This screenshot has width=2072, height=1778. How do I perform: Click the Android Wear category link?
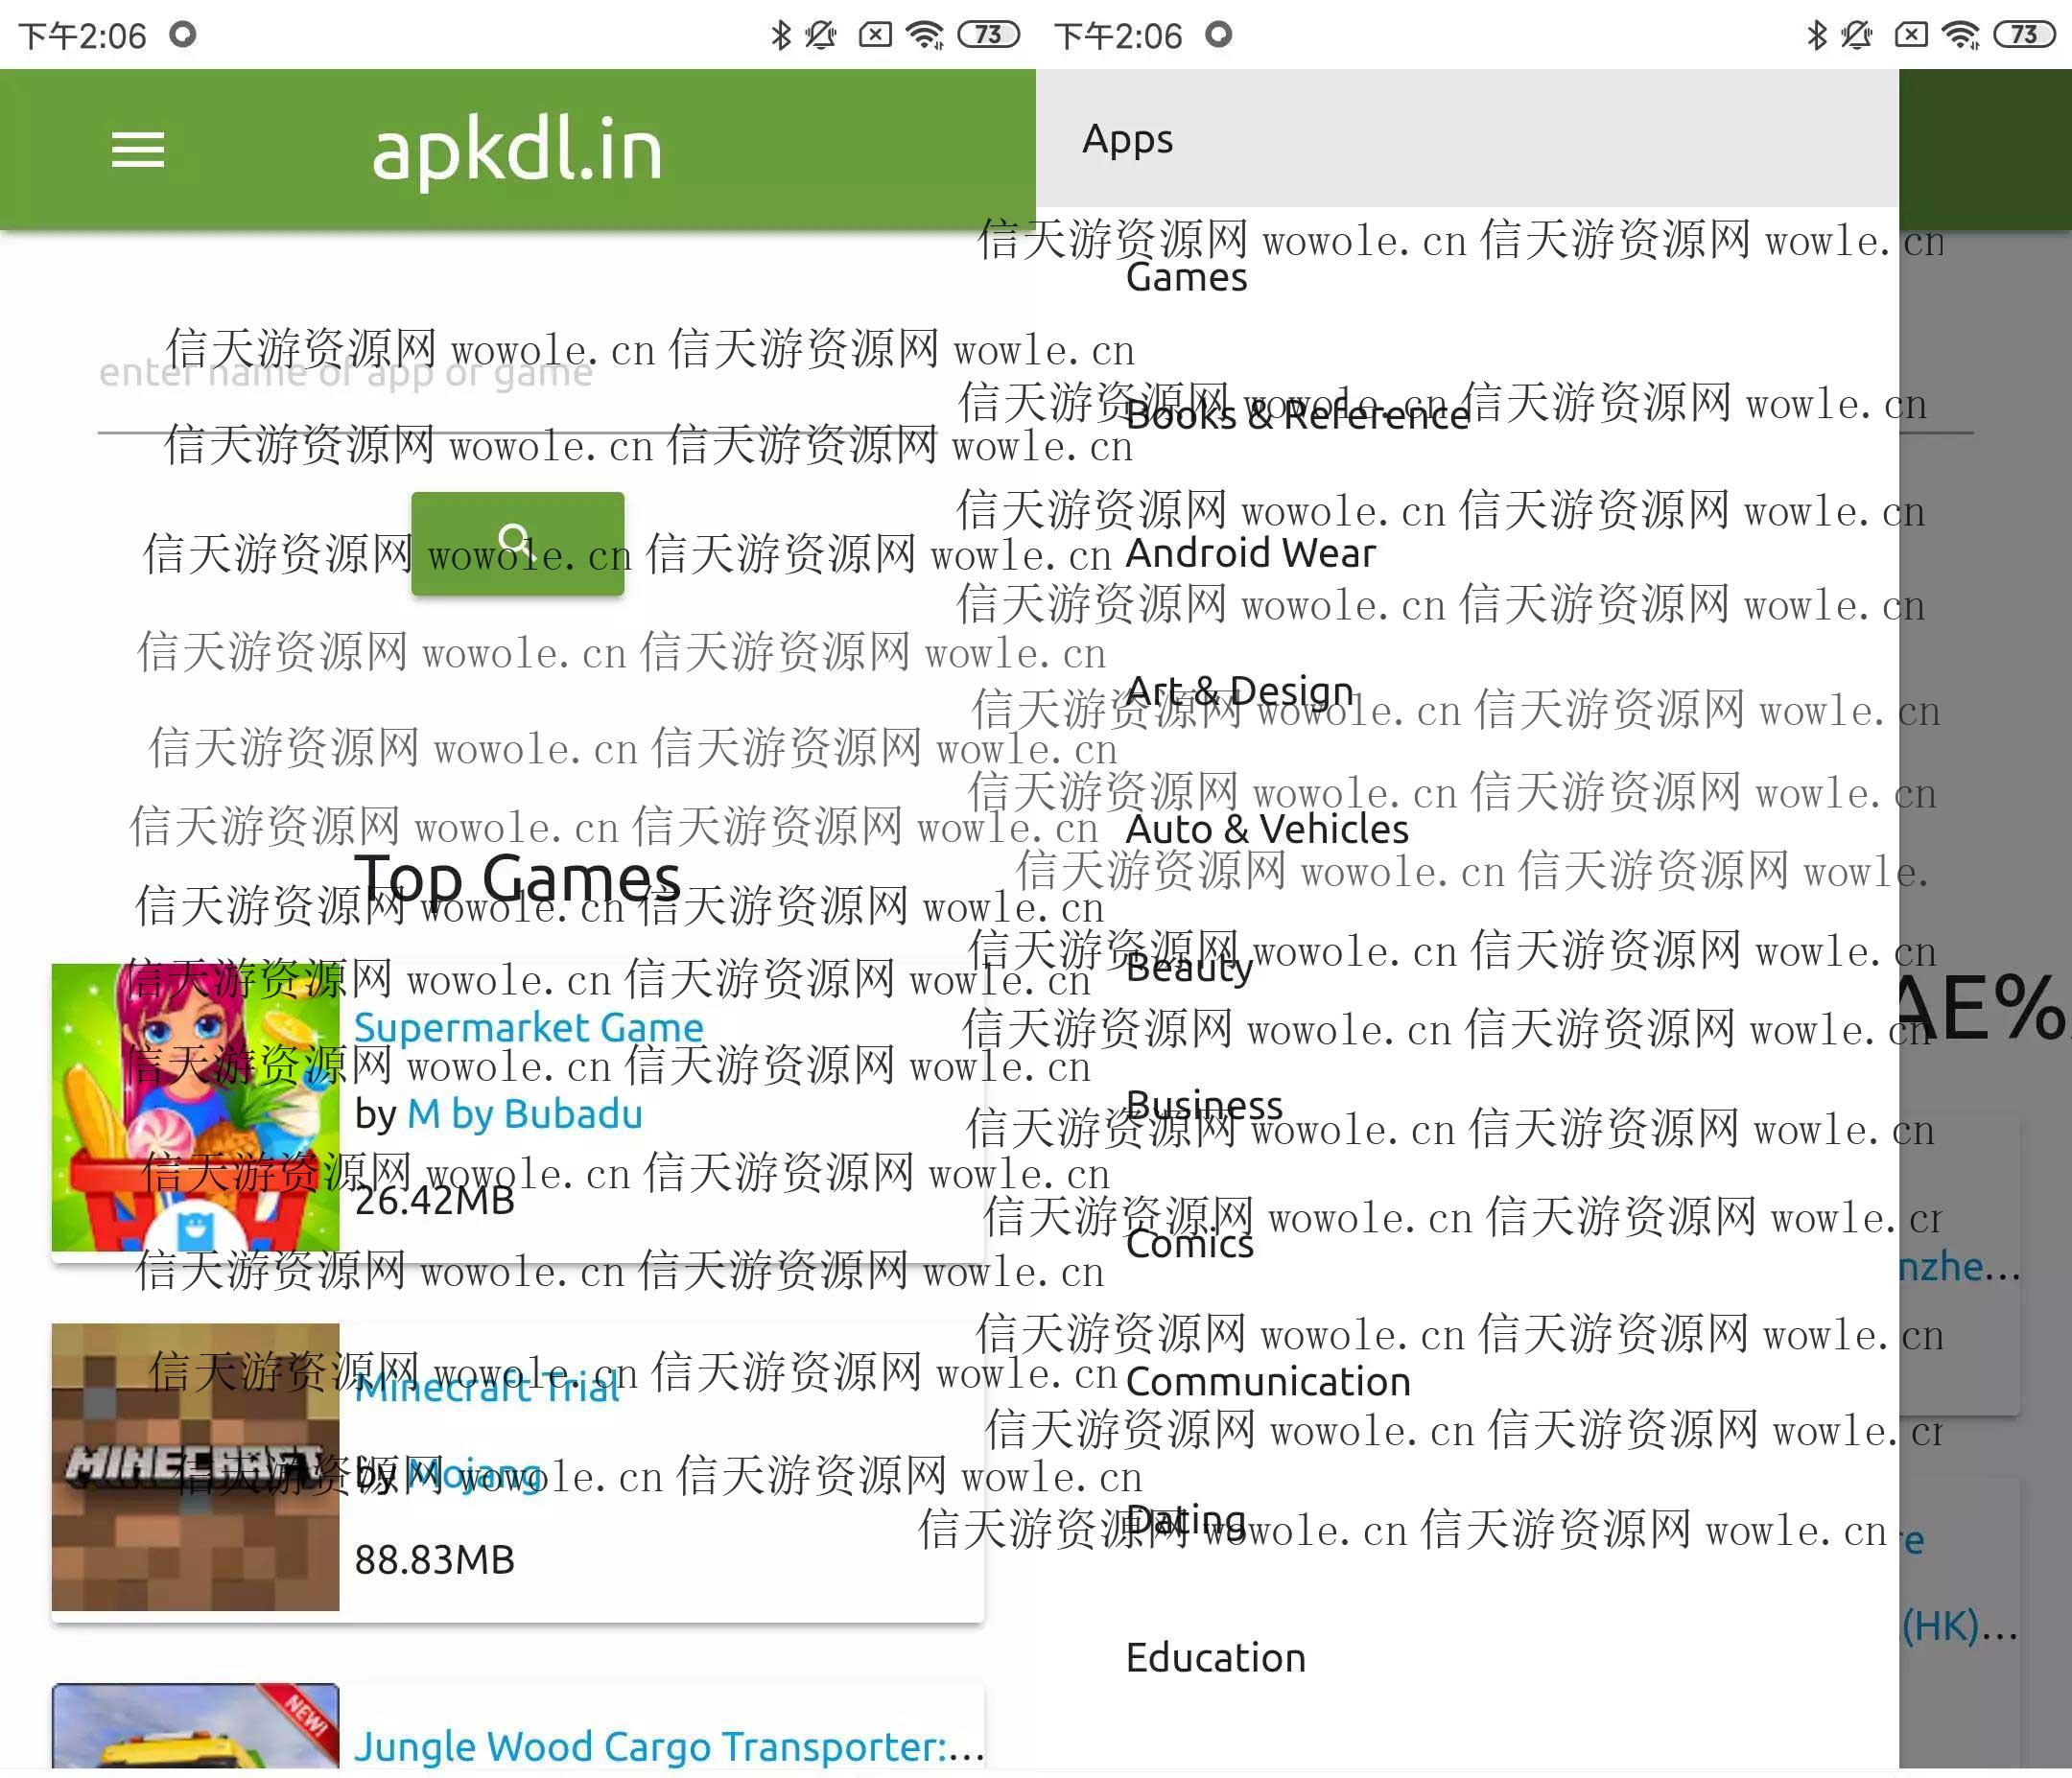1251,551
